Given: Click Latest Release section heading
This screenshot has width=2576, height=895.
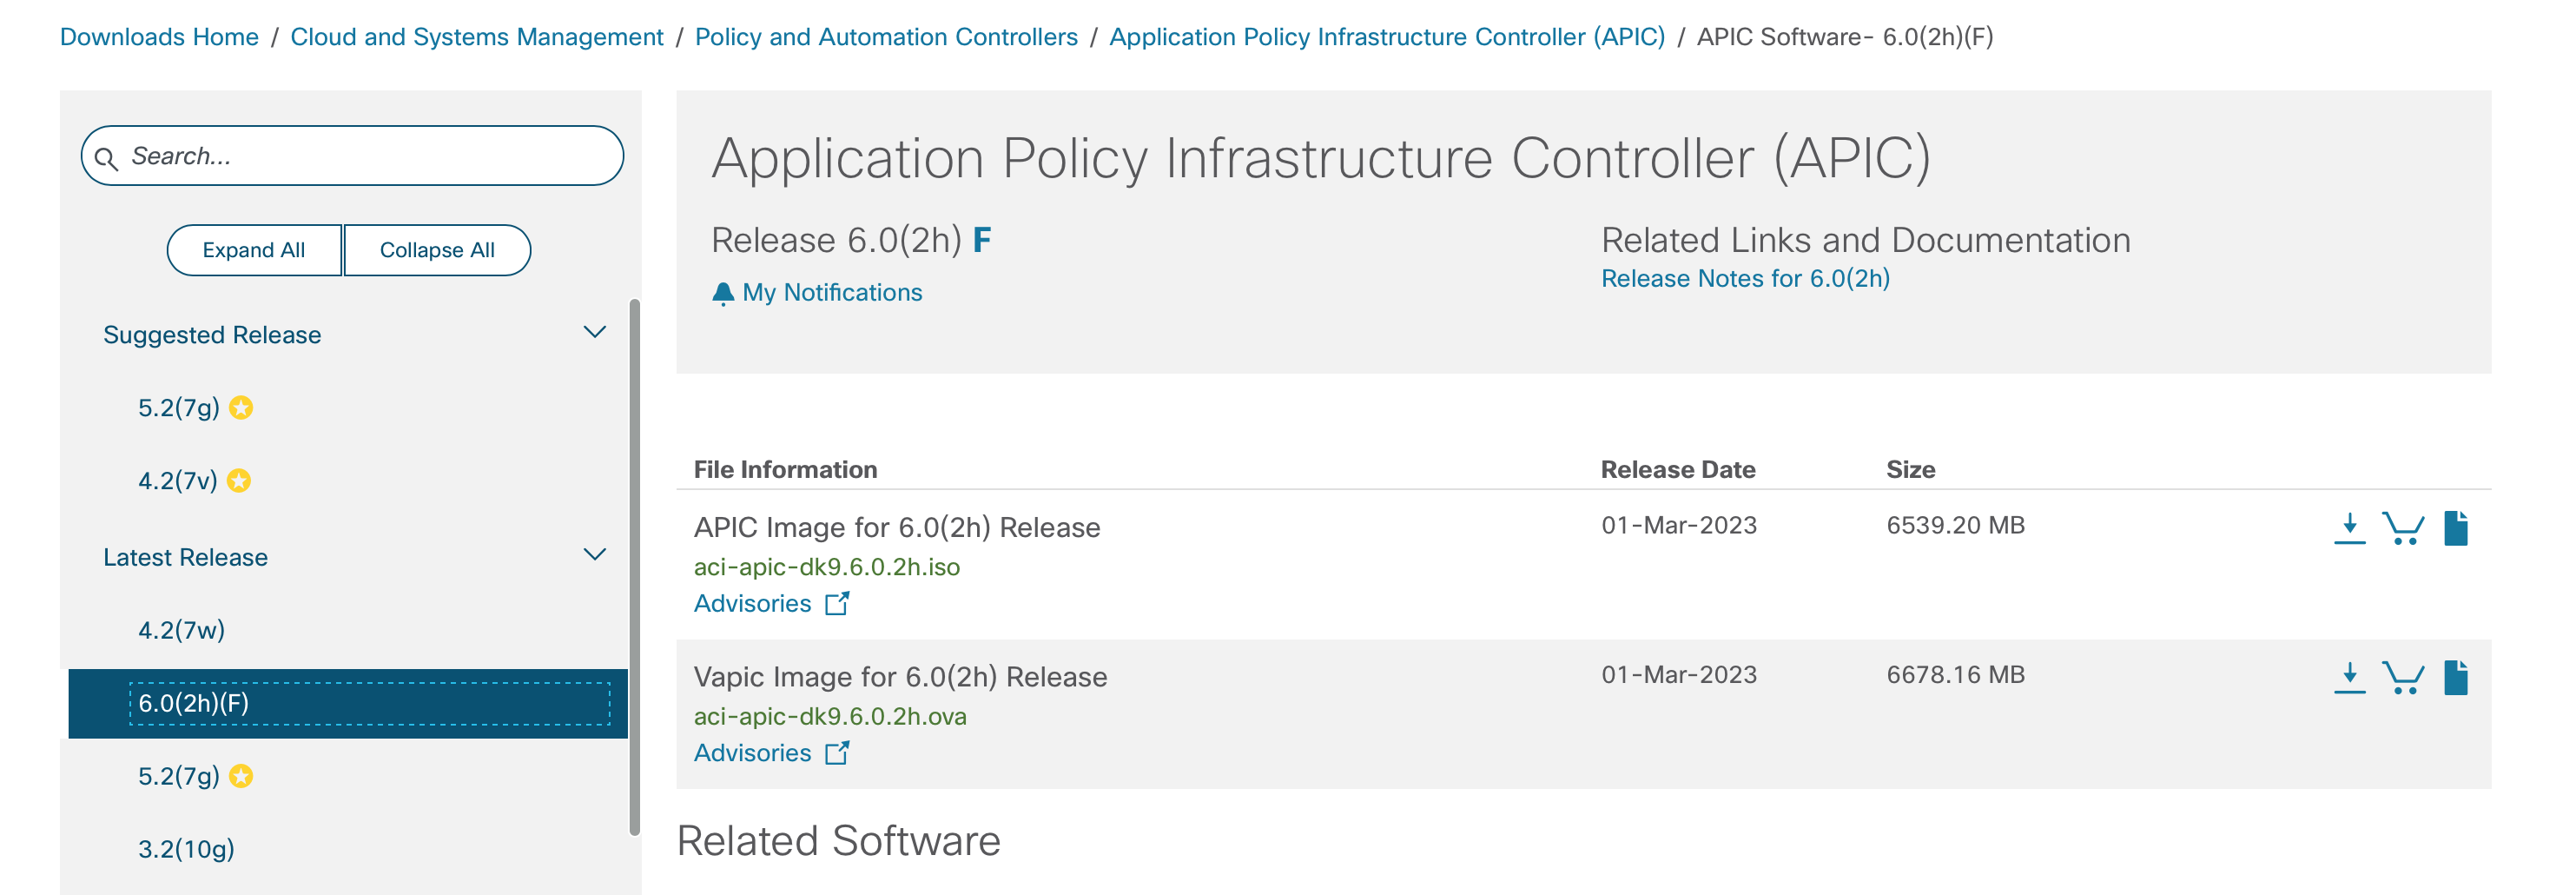Looking at the screenshot, I should pyautogui.click(x=185, y=557).
